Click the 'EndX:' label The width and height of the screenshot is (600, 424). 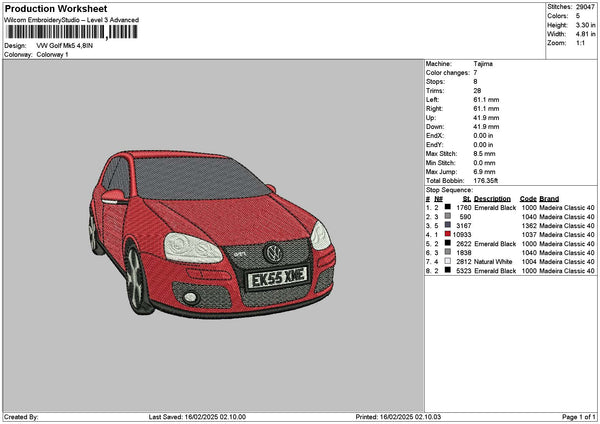pyautogui.click(x=435, y=136)
